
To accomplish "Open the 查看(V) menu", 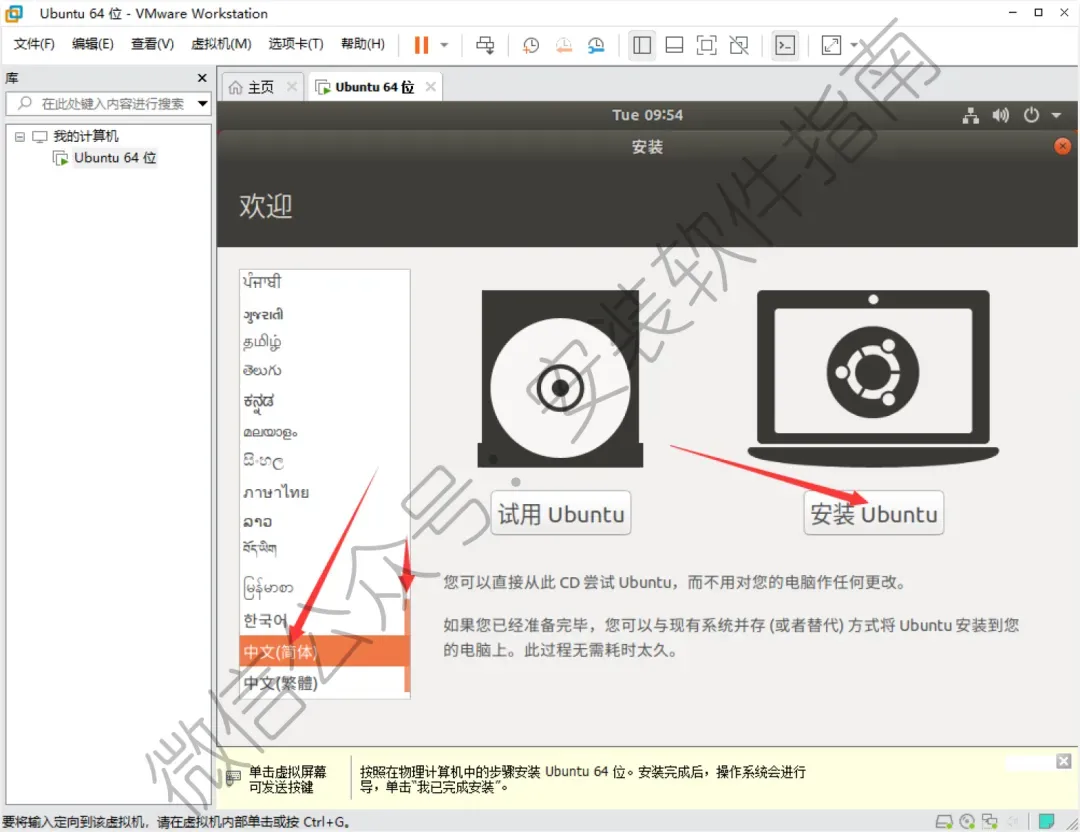I will click(x=152, y=44).
